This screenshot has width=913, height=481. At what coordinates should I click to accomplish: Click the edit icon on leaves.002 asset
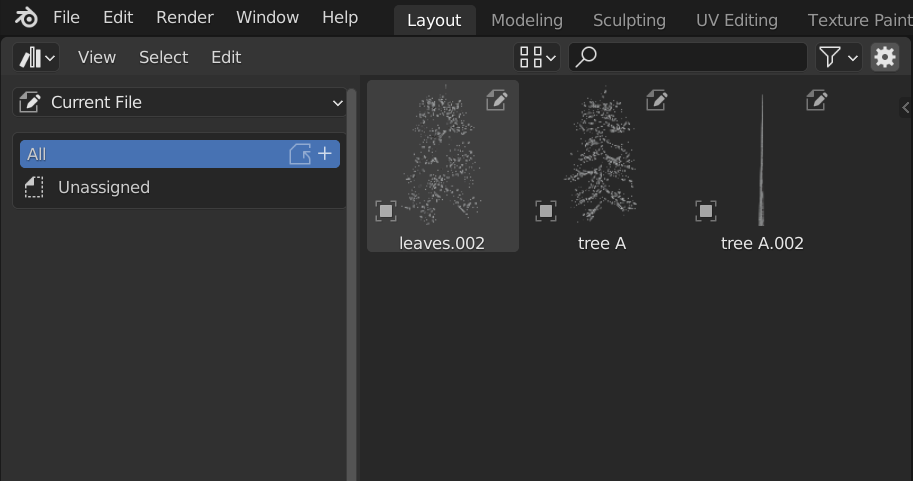coord(497,100)
